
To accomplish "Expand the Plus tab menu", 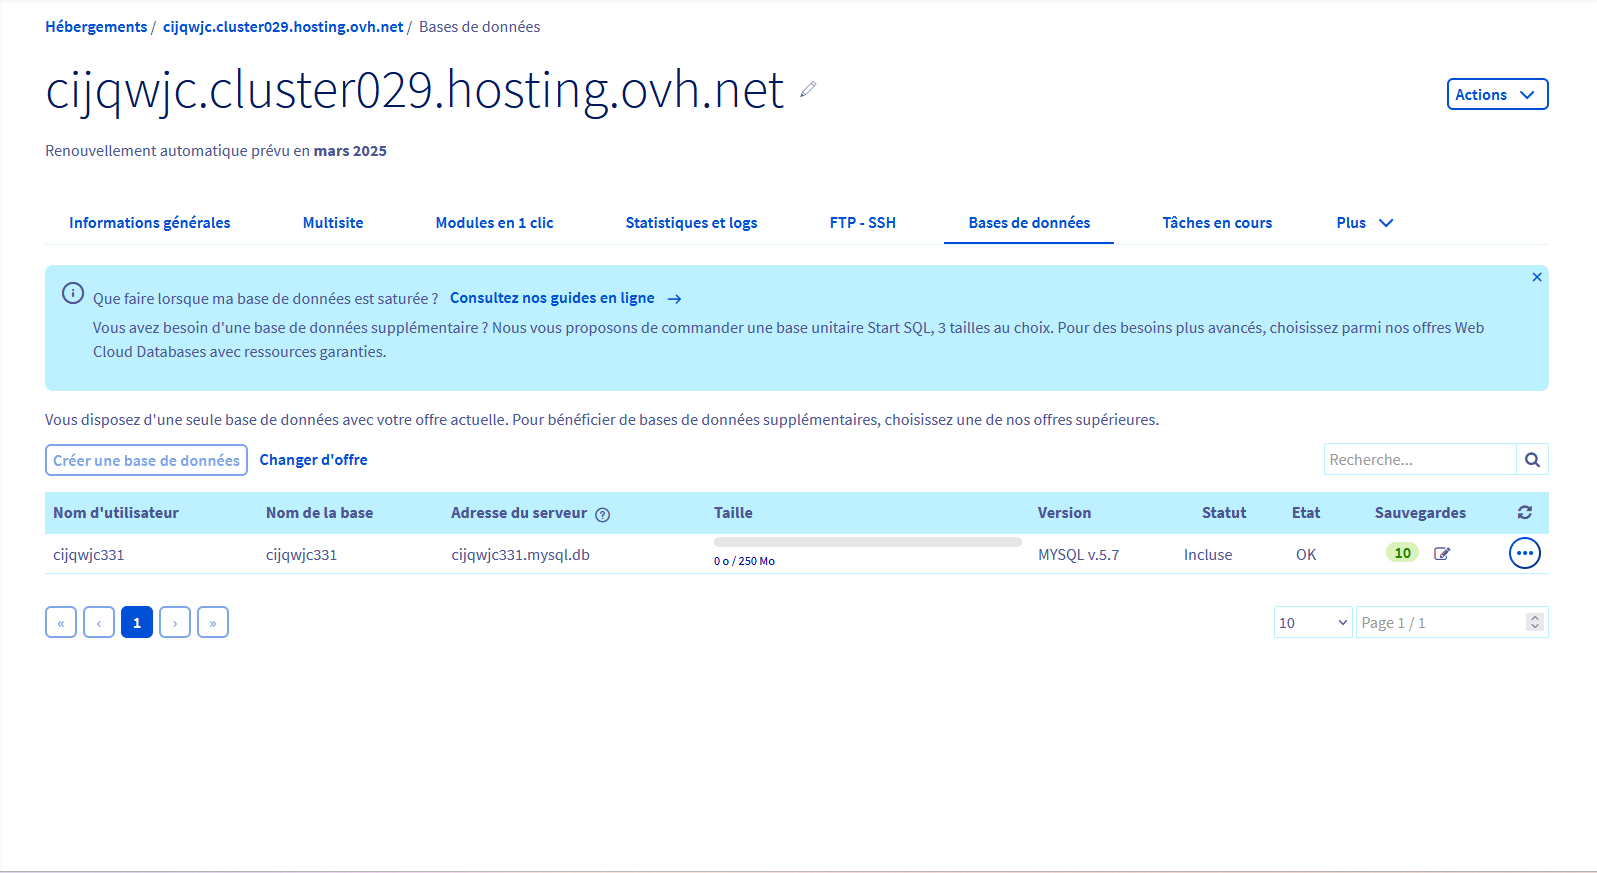I will click(1364, 223).
